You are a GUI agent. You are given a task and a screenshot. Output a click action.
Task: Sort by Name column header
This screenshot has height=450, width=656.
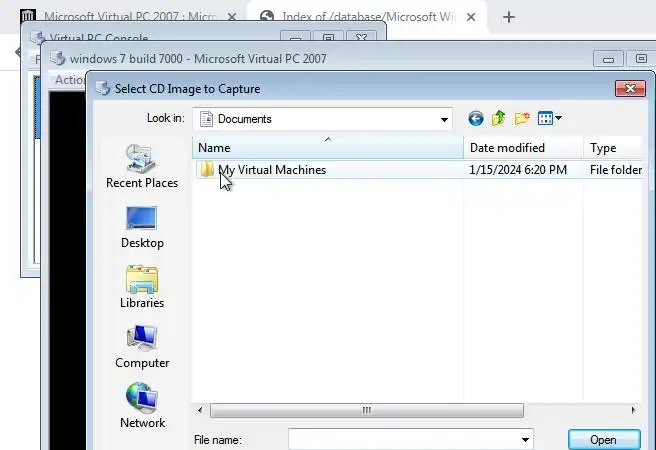(328, 148)
